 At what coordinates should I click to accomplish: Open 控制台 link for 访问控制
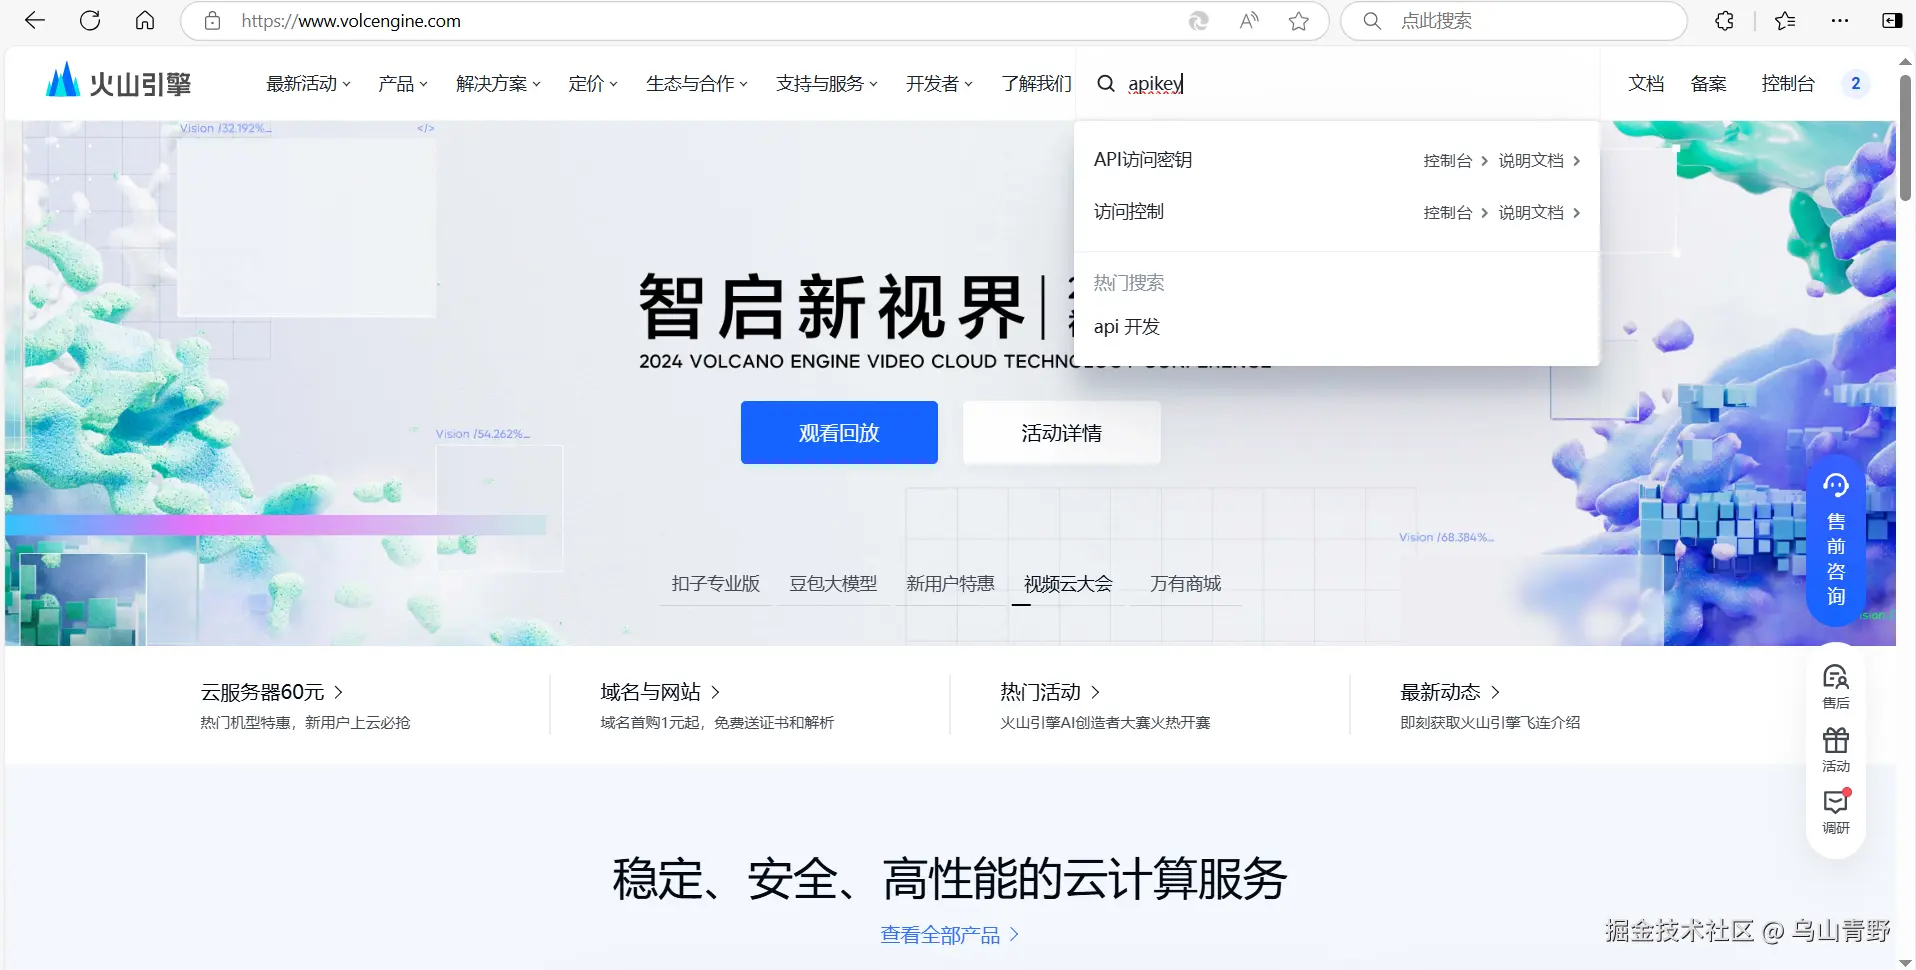point(1455,213)
